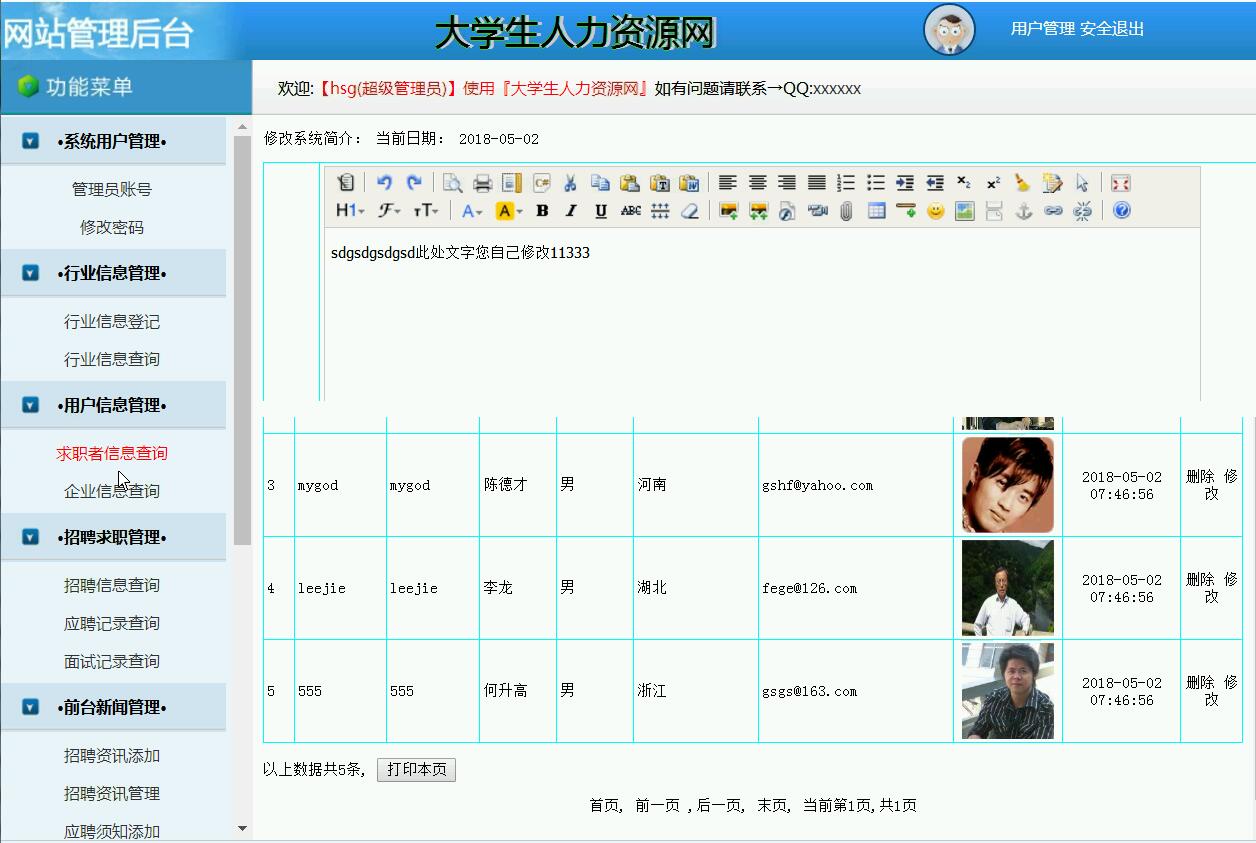The height and width of the screenshot is (843, 1256).
Task: Paste from Word in the editor toolbar
Action: click(x=689, y=182)
